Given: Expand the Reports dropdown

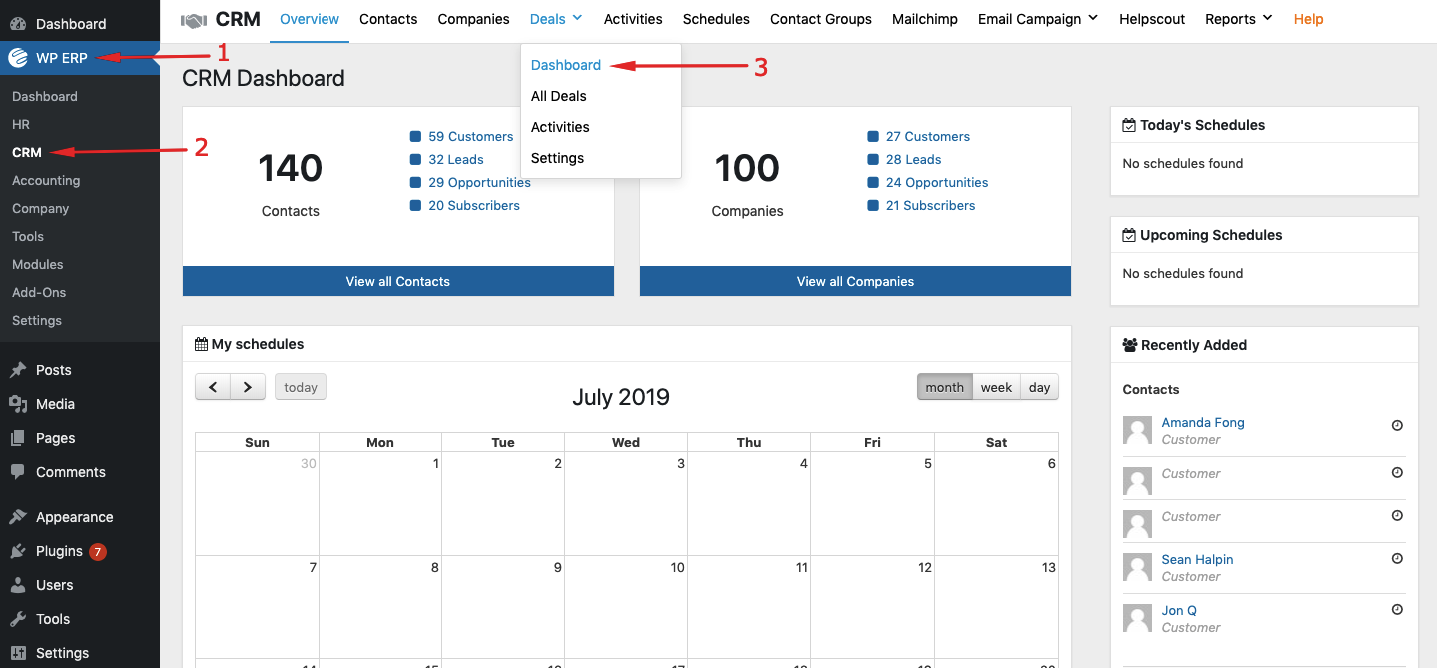Looking at the screenshot, I should click(1239, 19).
